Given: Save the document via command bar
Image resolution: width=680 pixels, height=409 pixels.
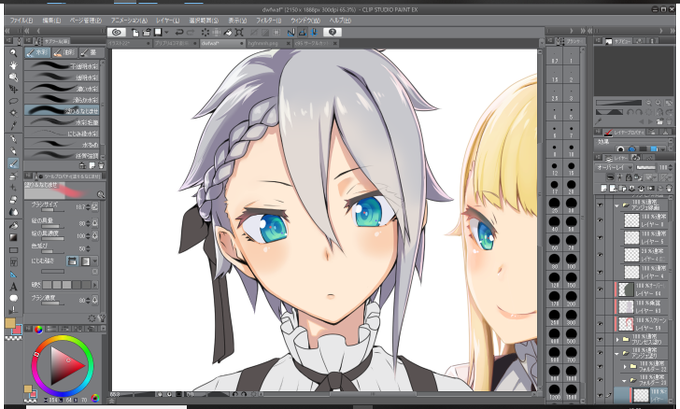Looking at the screenshot, I should point(158,32).
